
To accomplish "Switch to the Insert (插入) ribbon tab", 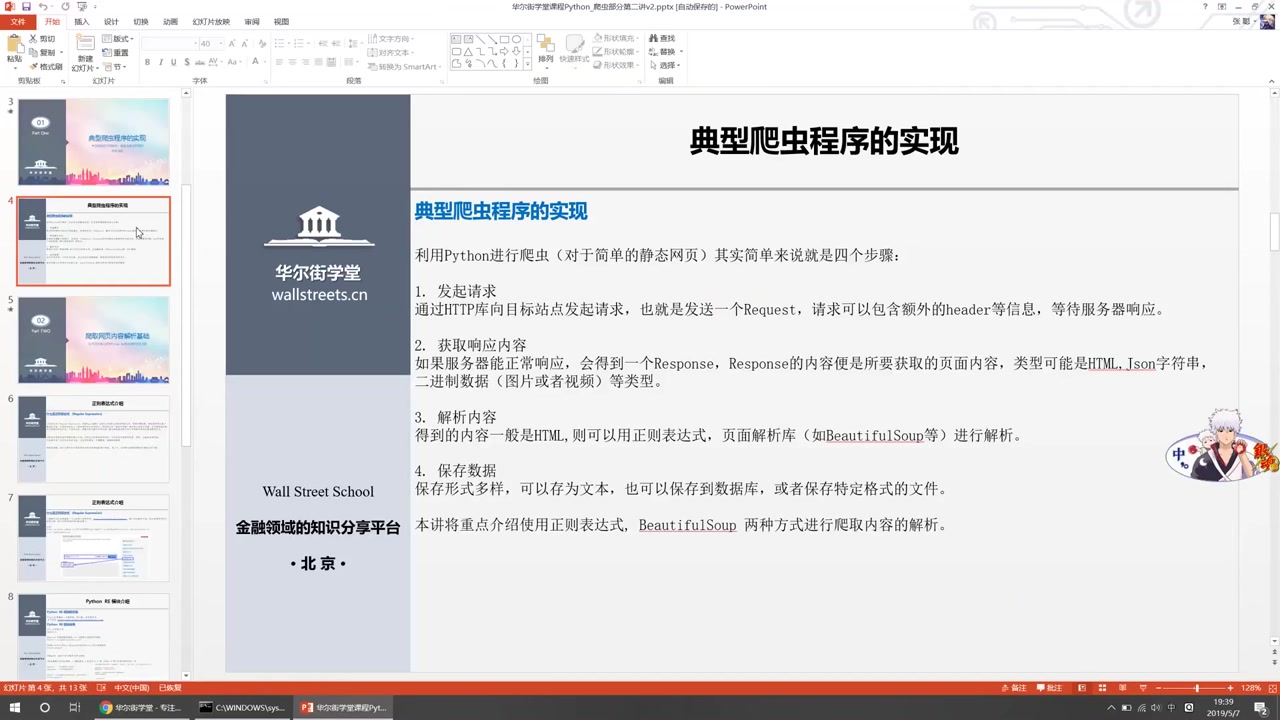I will click(x=81, y=21).
